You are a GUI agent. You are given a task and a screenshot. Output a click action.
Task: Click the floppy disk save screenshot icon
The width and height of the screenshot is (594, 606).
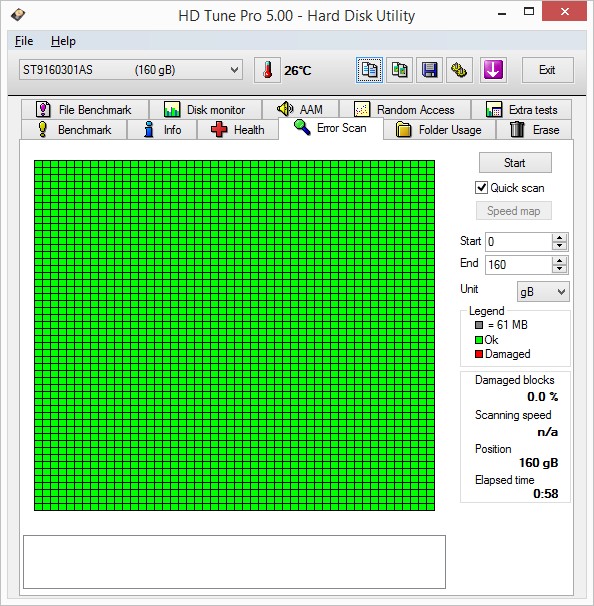(429, 70)
